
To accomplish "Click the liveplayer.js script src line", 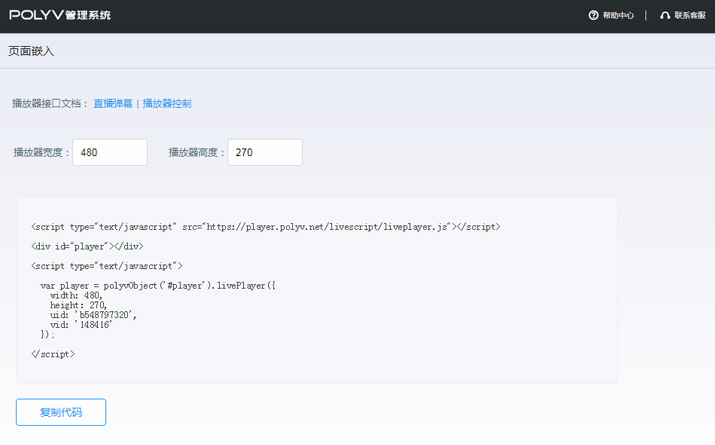I will click(x=265, y=227).
